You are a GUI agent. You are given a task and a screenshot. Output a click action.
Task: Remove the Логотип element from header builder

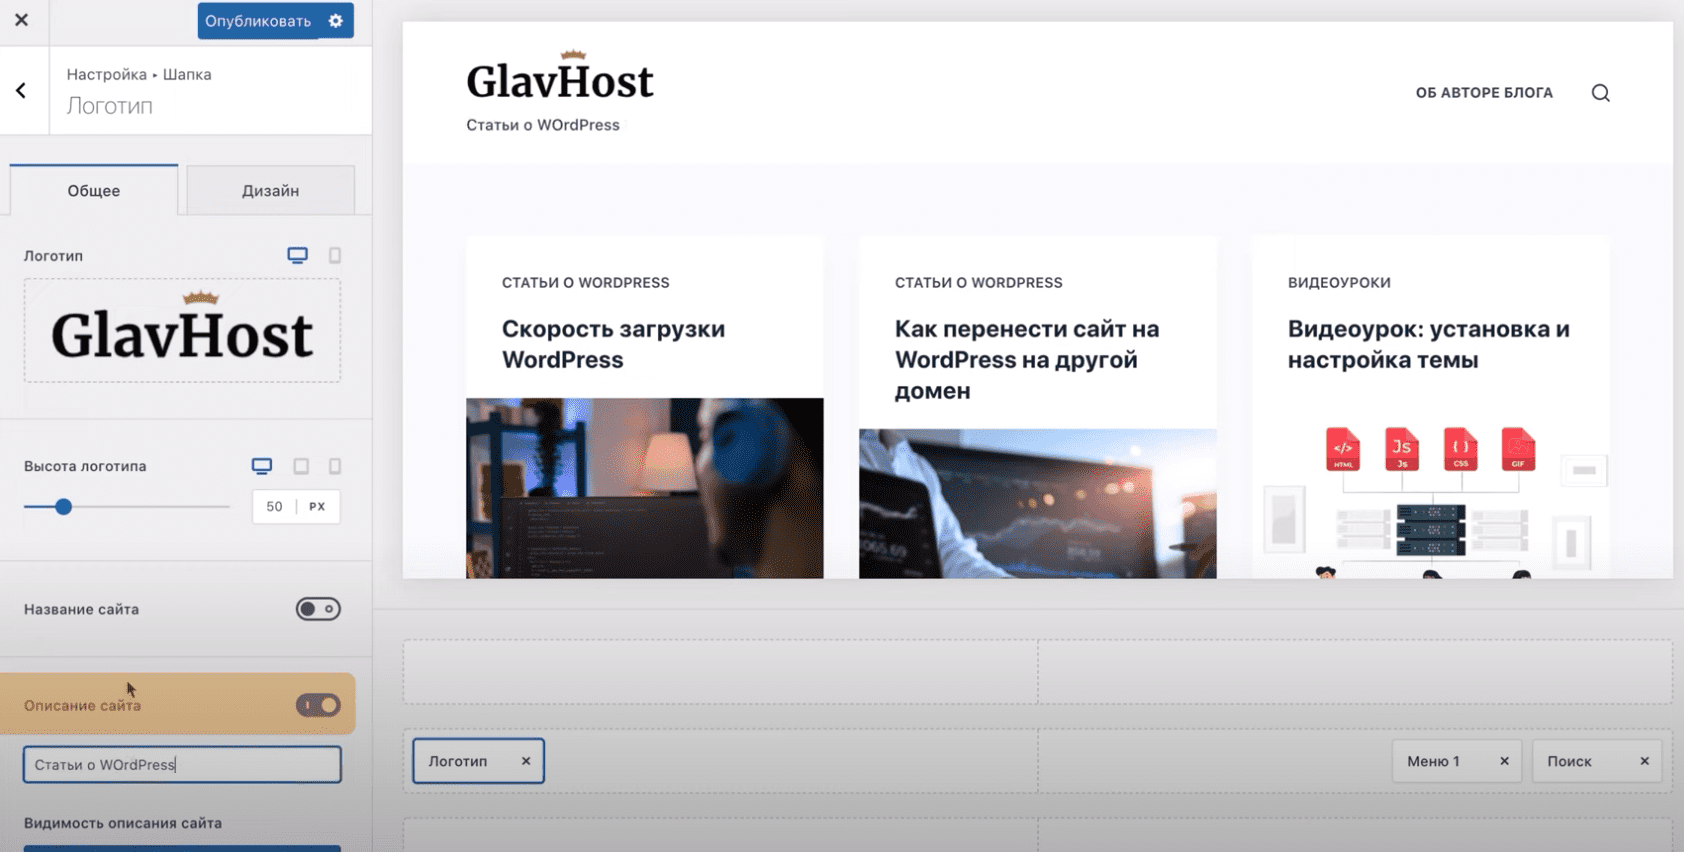(526, 761)
